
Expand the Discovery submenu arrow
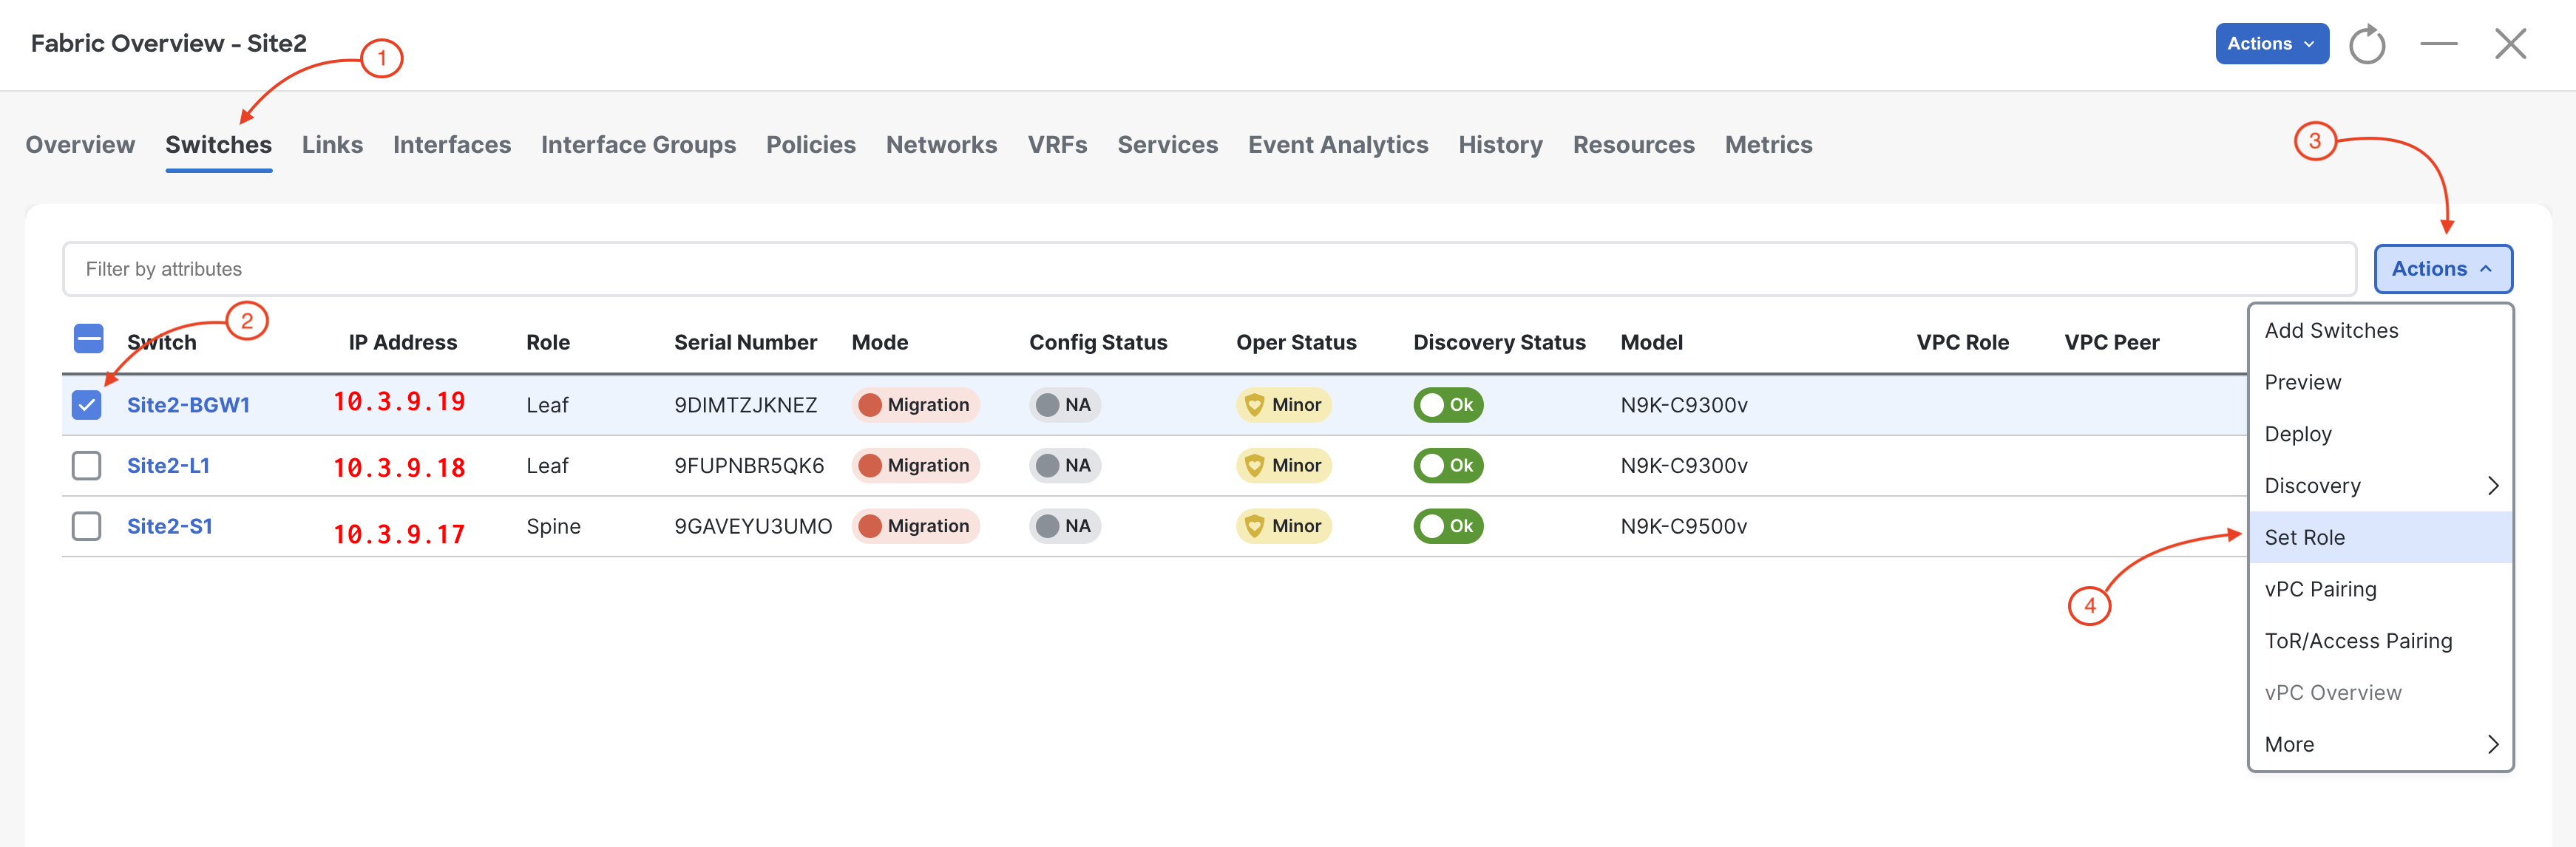(2492, 486)
